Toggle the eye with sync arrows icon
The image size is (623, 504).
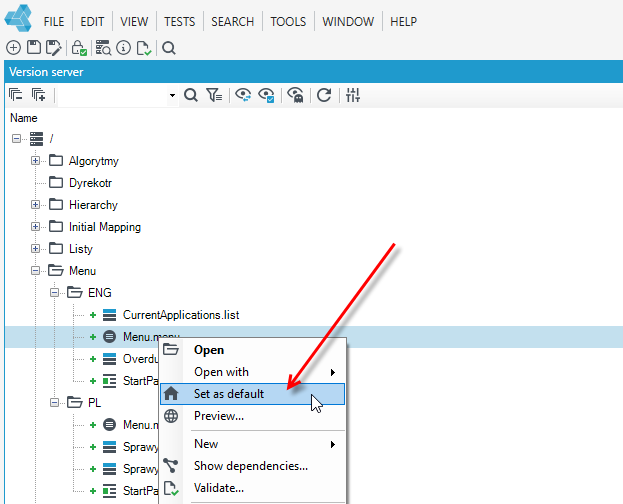(243, 95)
